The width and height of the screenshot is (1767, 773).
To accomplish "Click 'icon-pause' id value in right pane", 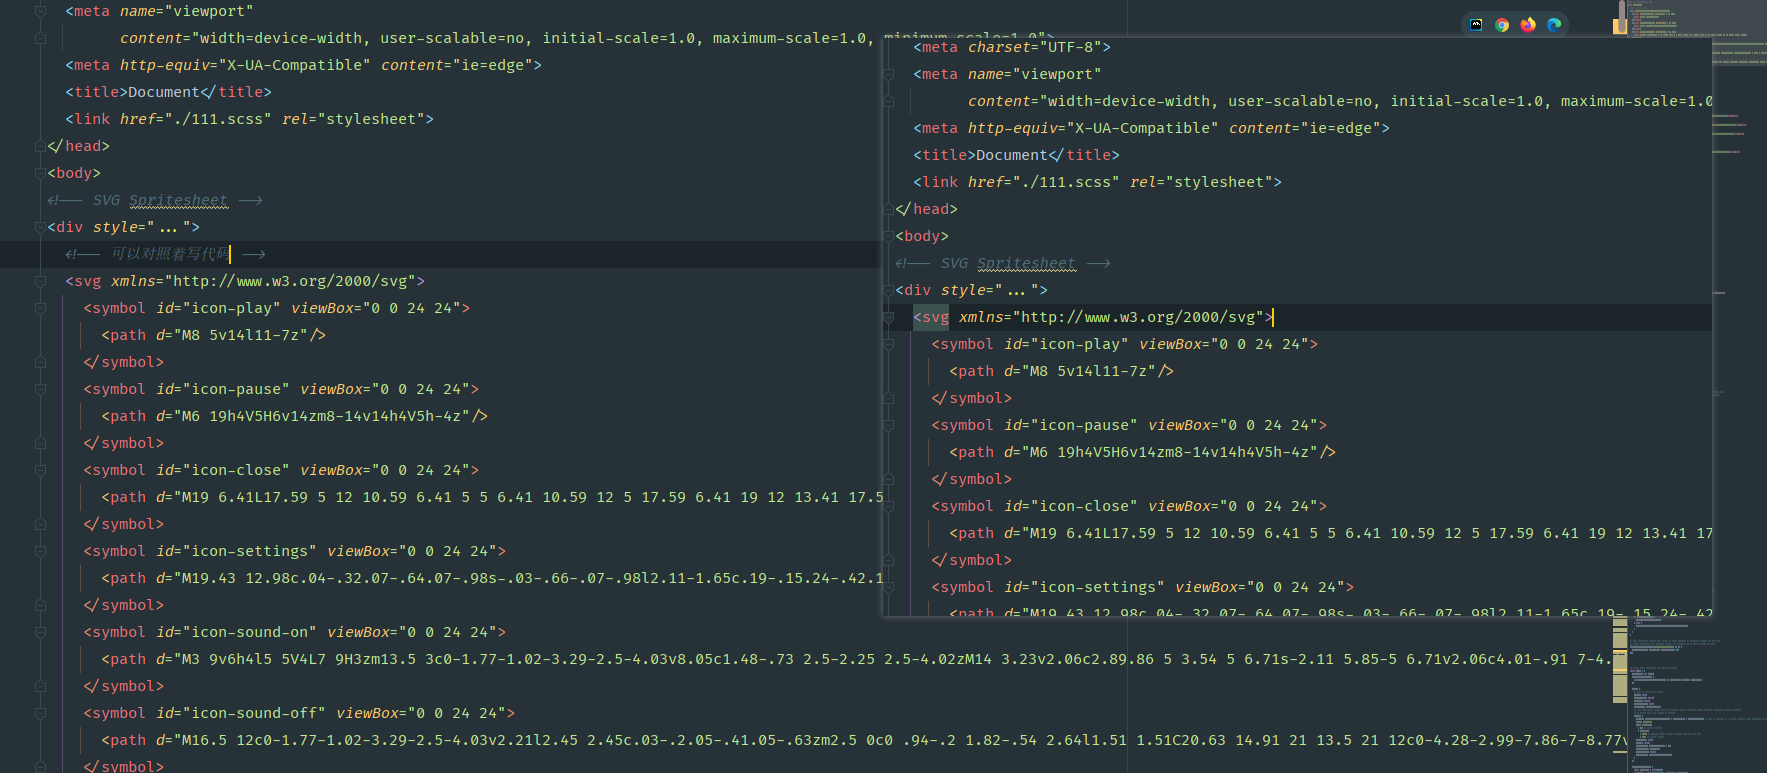I will 1084,425.
